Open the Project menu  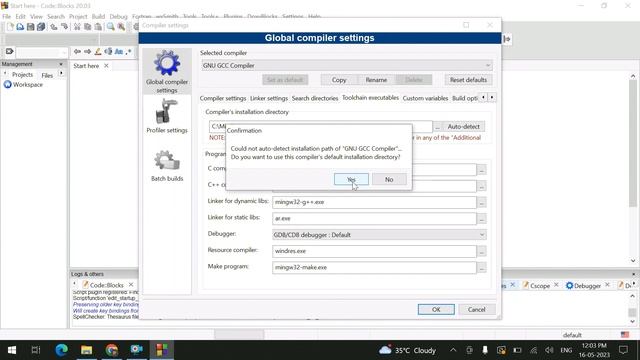78,17
